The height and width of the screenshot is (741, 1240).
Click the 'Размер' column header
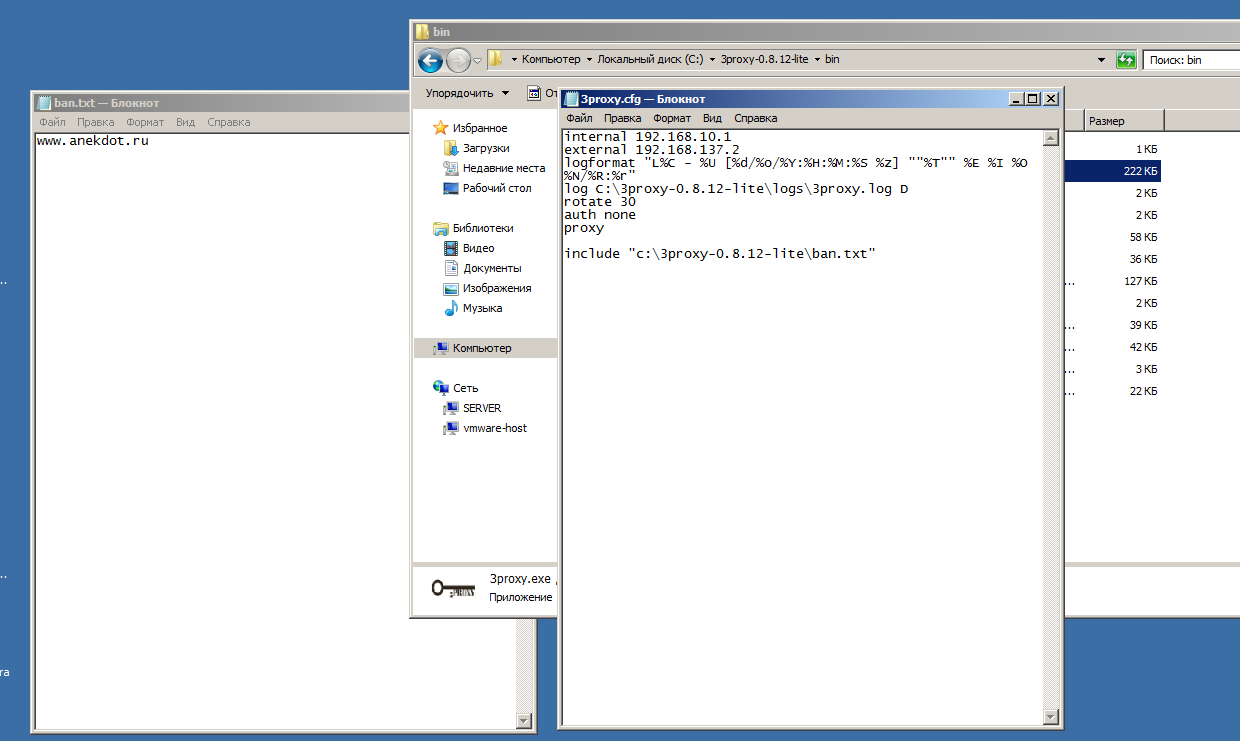click(x=1123, y=121)
